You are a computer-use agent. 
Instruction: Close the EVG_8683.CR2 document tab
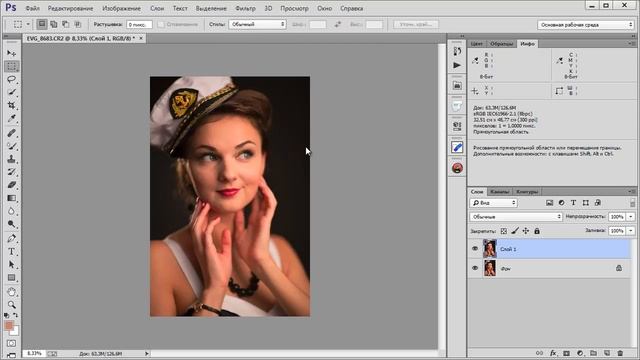[141, 38]
